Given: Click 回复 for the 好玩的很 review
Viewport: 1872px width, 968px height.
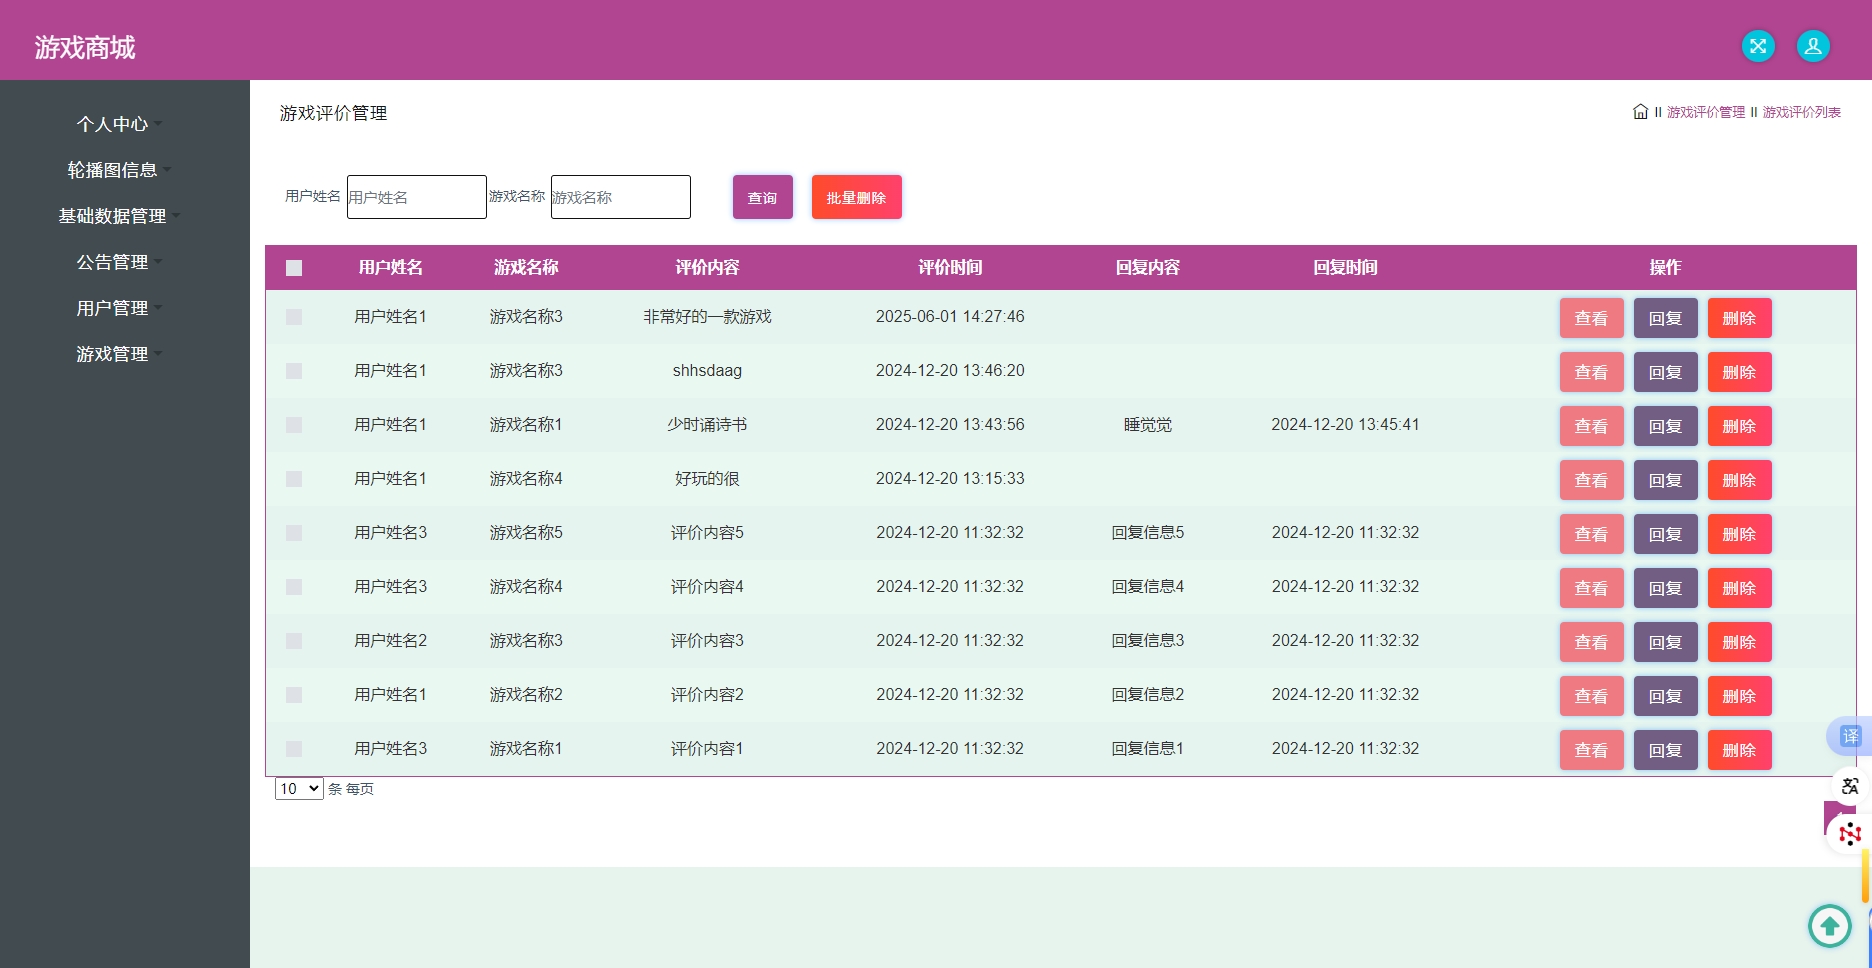Looking at the screenshot, I should pos(1665,480).
